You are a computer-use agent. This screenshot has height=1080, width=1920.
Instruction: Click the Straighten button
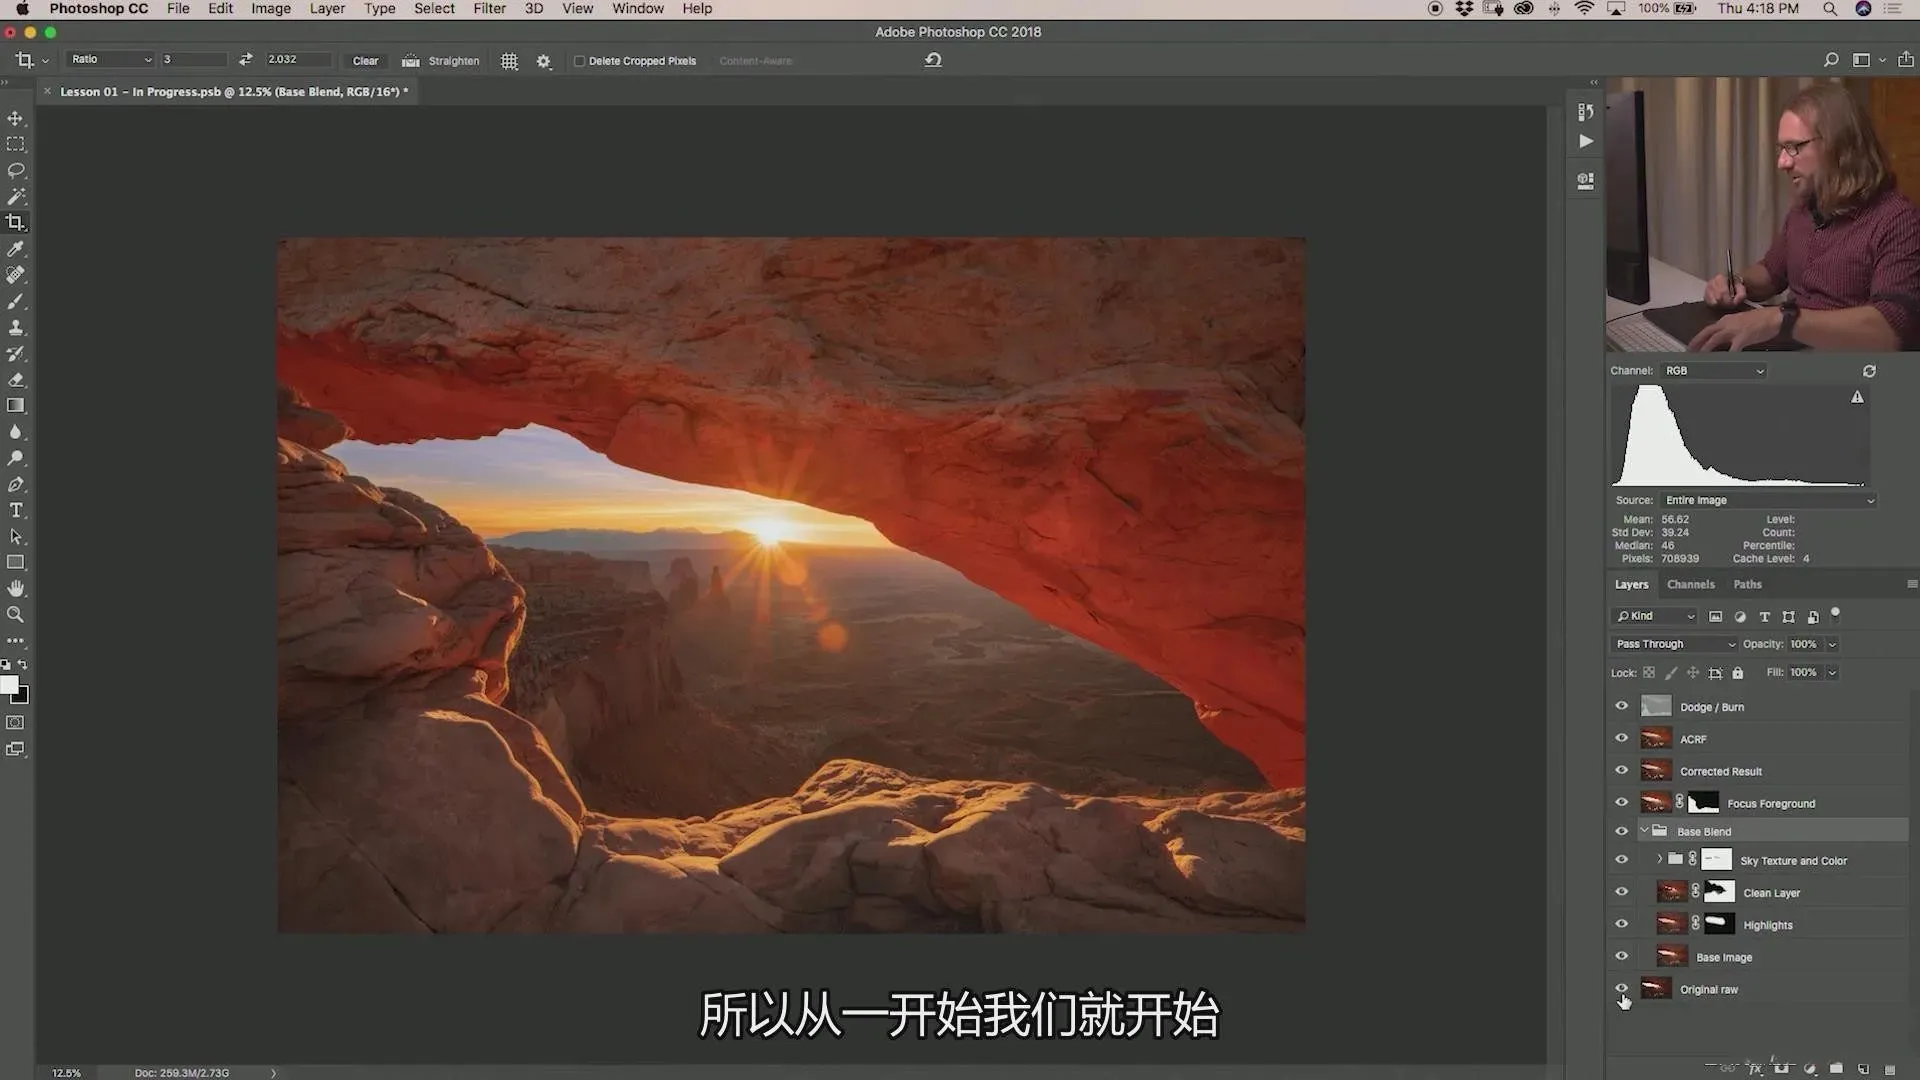pyautogui.click(x=441, y=61)
